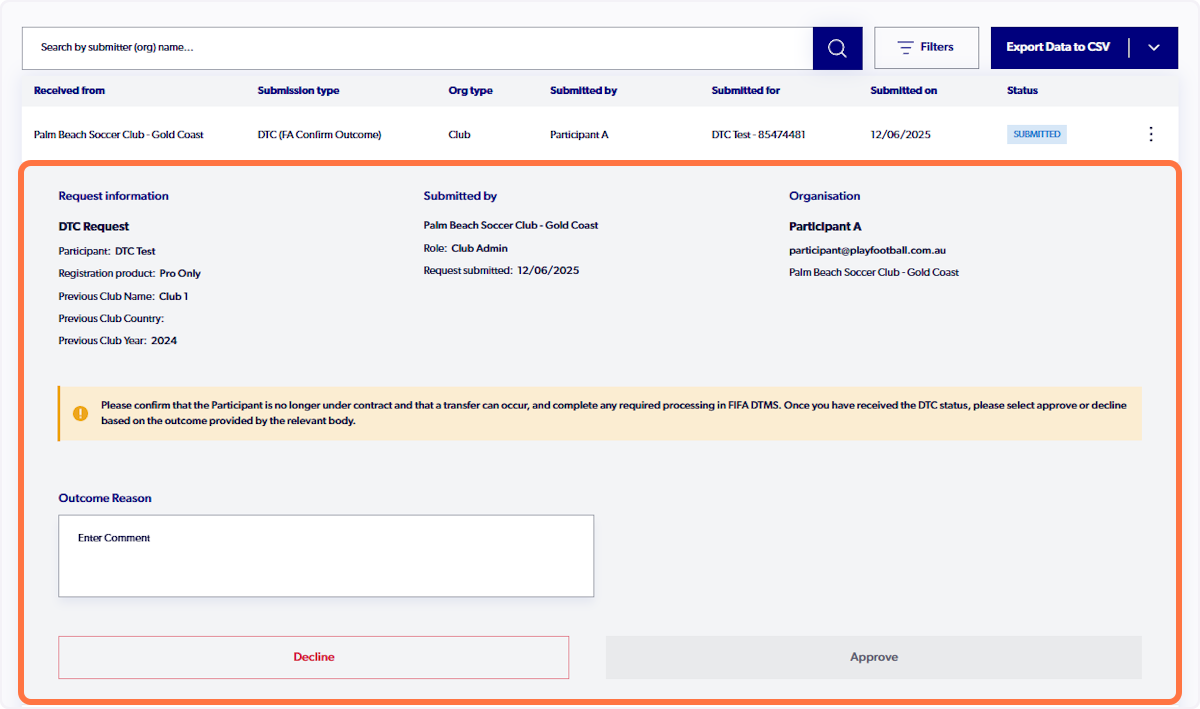Click the Role Club Admin line
1200x709 pixels.
pyautogui.click(x=466, y=248)
